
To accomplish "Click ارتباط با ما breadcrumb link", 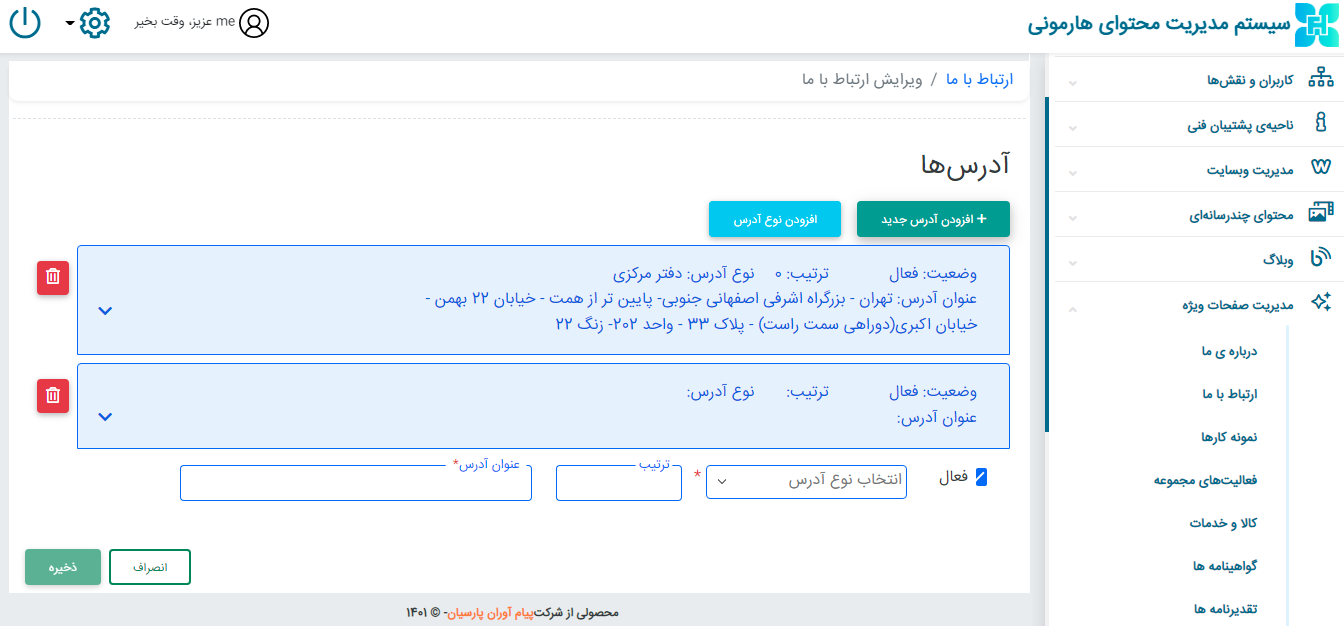I will tap(979, 79).
